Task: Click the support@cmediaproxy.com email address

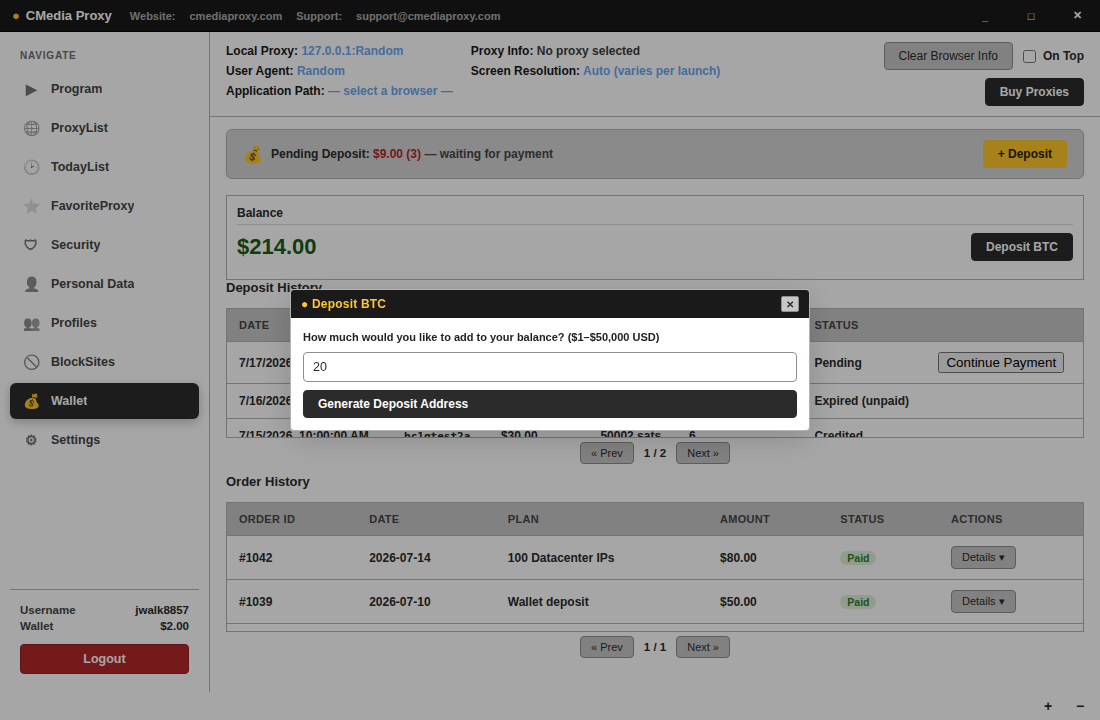Action: (428, 16)
